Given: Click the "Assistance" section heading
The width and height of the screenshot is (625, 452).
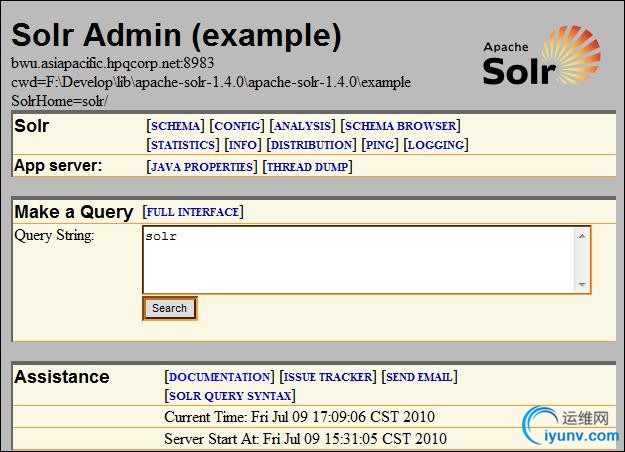Looking at the screenshot, I should click(x=62, y=377).
